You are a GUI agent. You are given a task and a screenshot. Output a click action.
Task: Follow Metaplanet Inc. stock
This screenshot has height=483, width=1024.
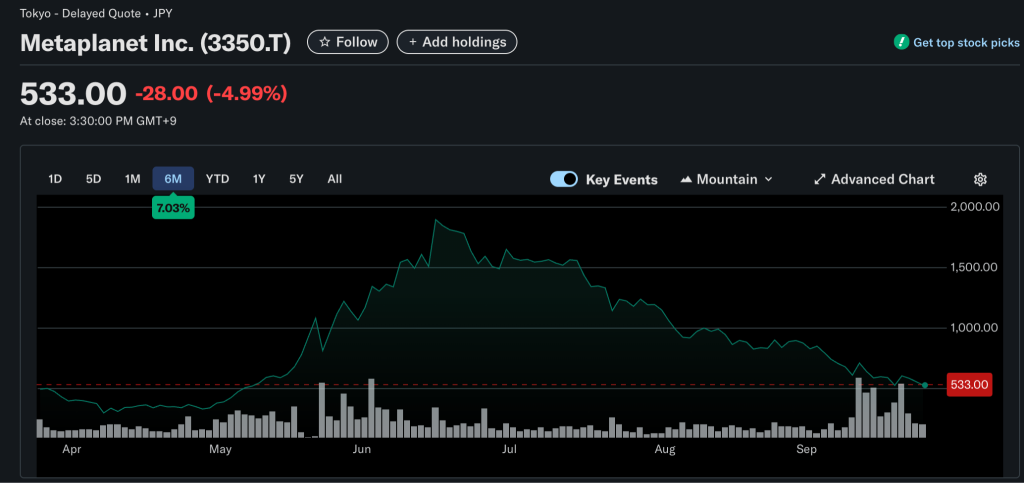348,42
